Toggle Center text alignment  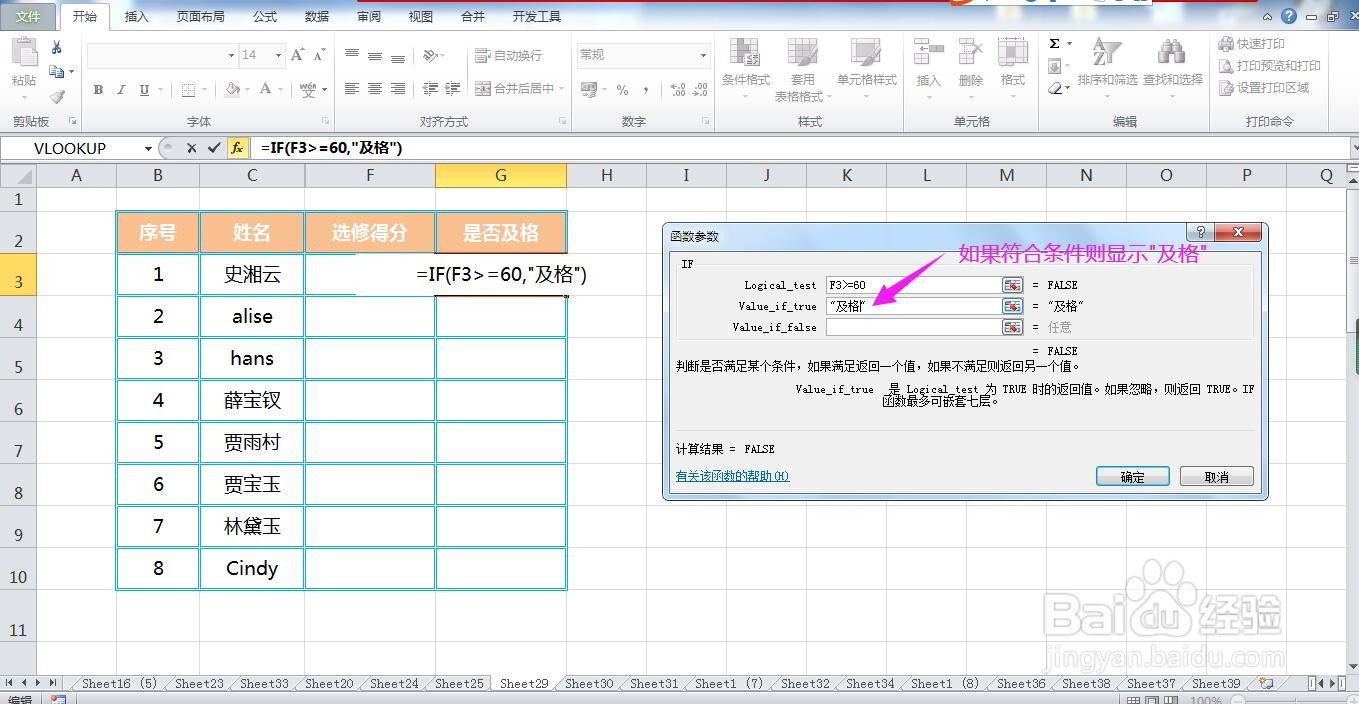click(x=375, y=89)
